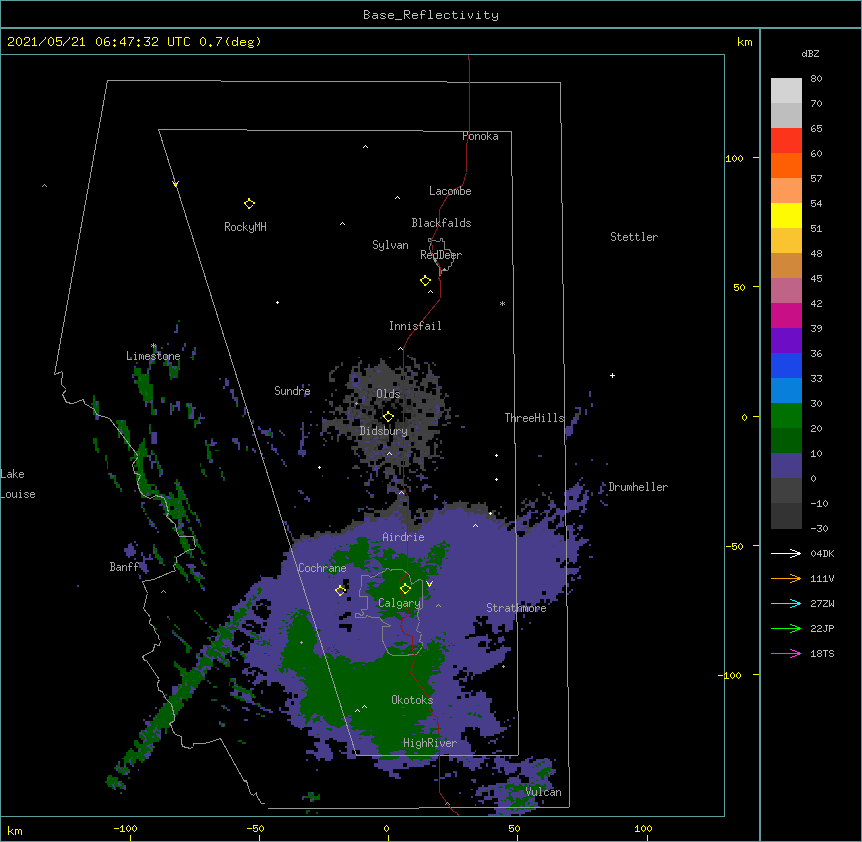Click the ThreeHills label

[x=534, y=418]
